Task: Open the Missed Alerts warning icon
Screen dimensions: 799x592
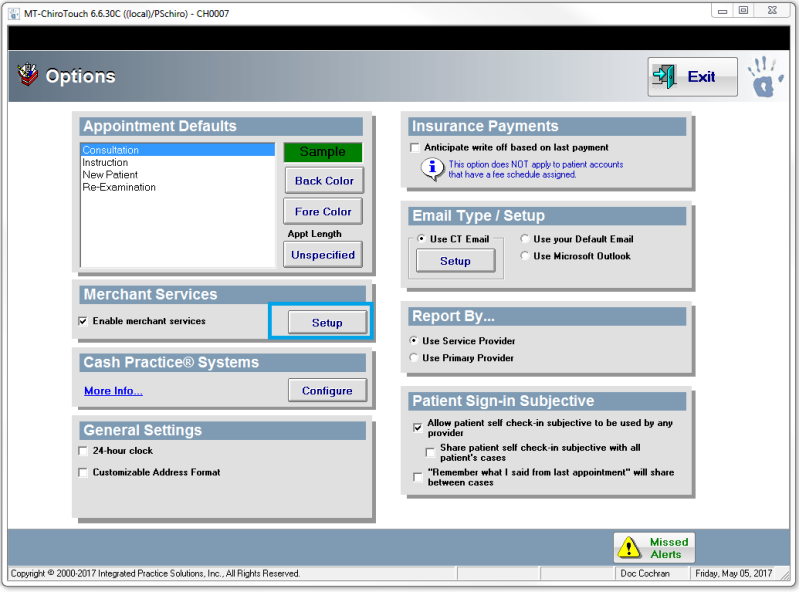Action: tap(629, 548)
